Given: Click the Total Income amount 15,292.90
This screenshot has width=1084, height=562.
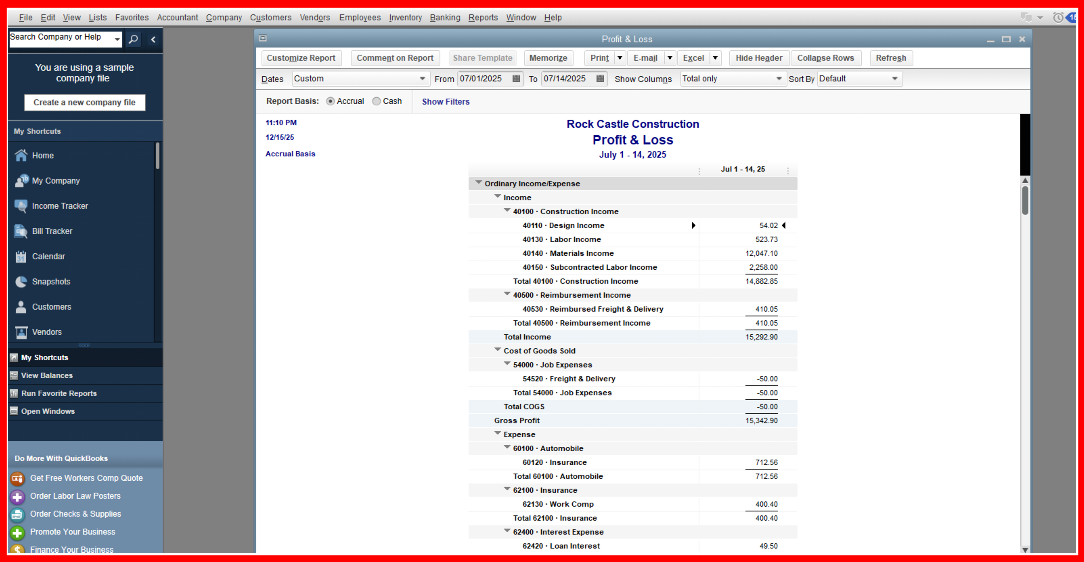Looking at the screenshot, I should 761,337.
